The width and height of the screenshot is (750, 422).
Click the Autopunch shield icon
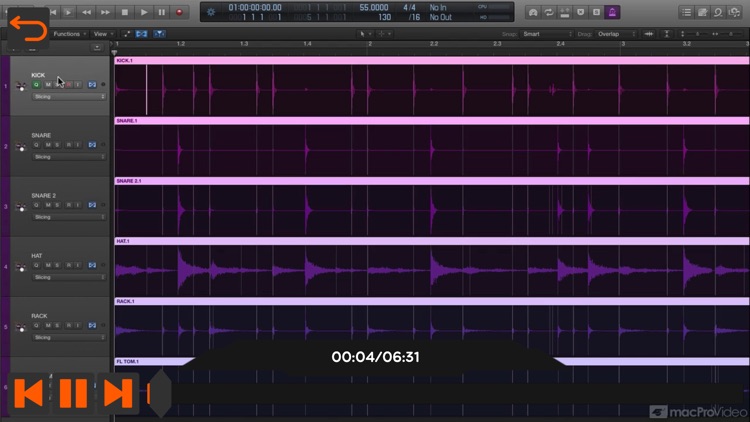coord(581,12)
